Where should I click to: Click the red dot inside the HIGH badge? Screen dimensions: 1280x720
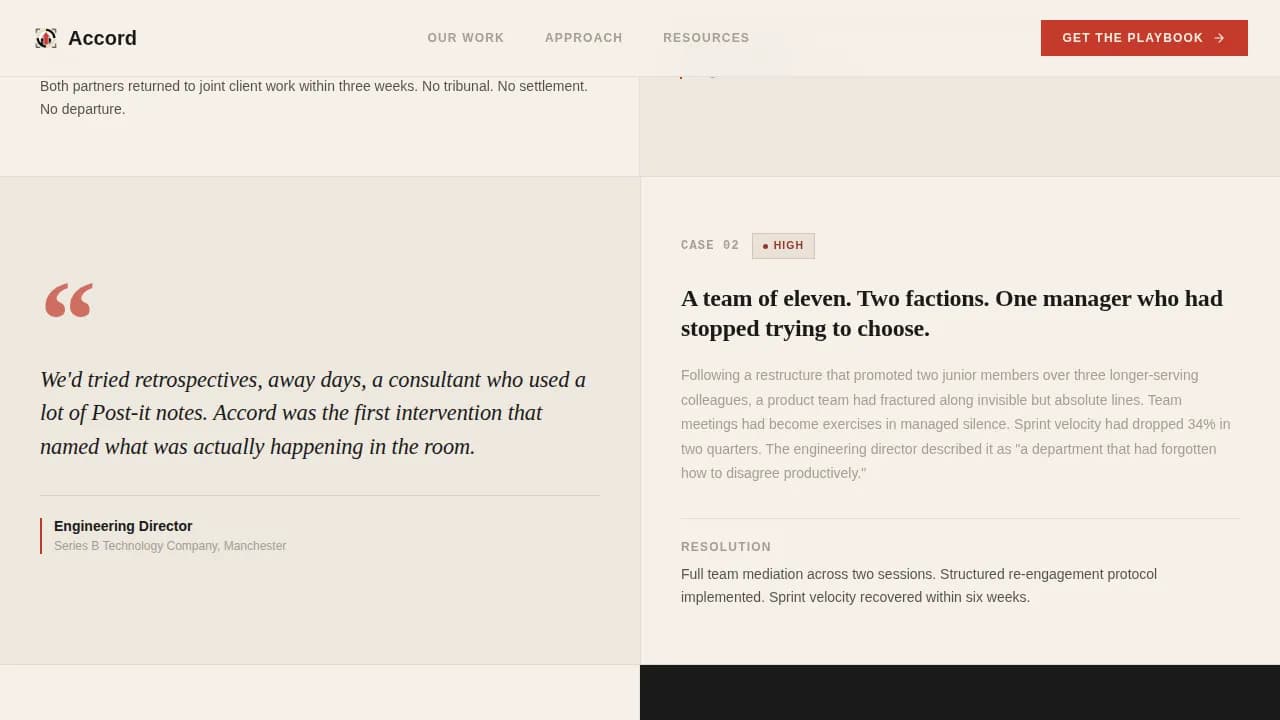(766, 245)
